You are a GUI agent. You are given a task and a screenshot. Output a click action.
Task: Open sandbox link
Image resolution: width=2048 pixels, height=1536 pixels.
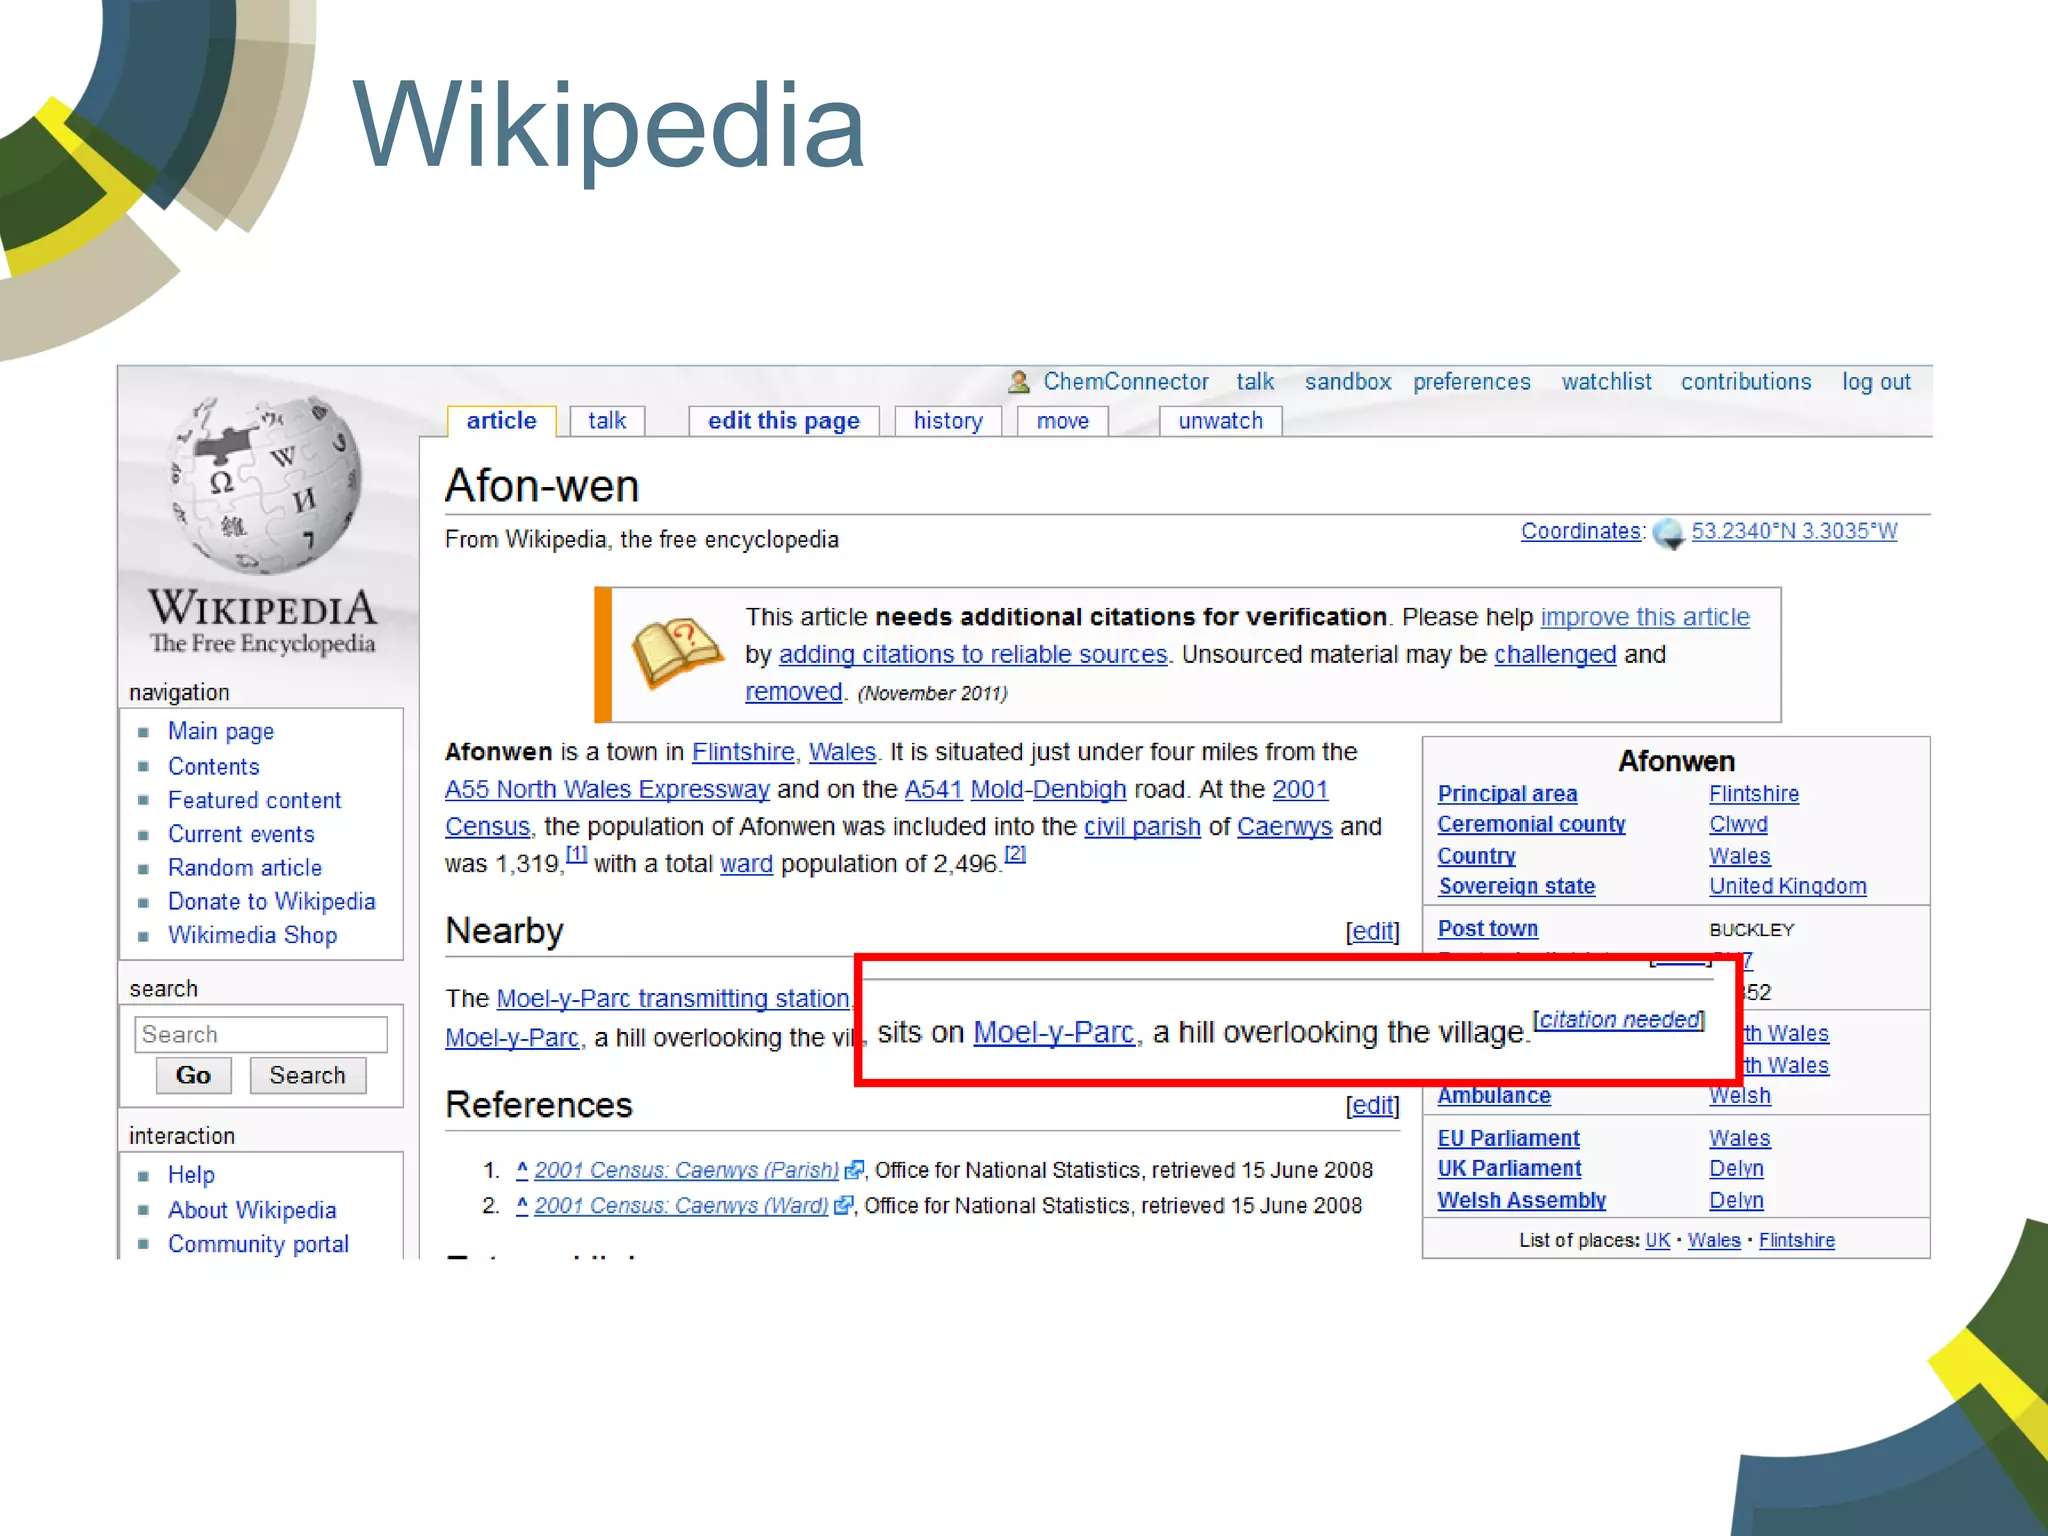coord(1348,382)
